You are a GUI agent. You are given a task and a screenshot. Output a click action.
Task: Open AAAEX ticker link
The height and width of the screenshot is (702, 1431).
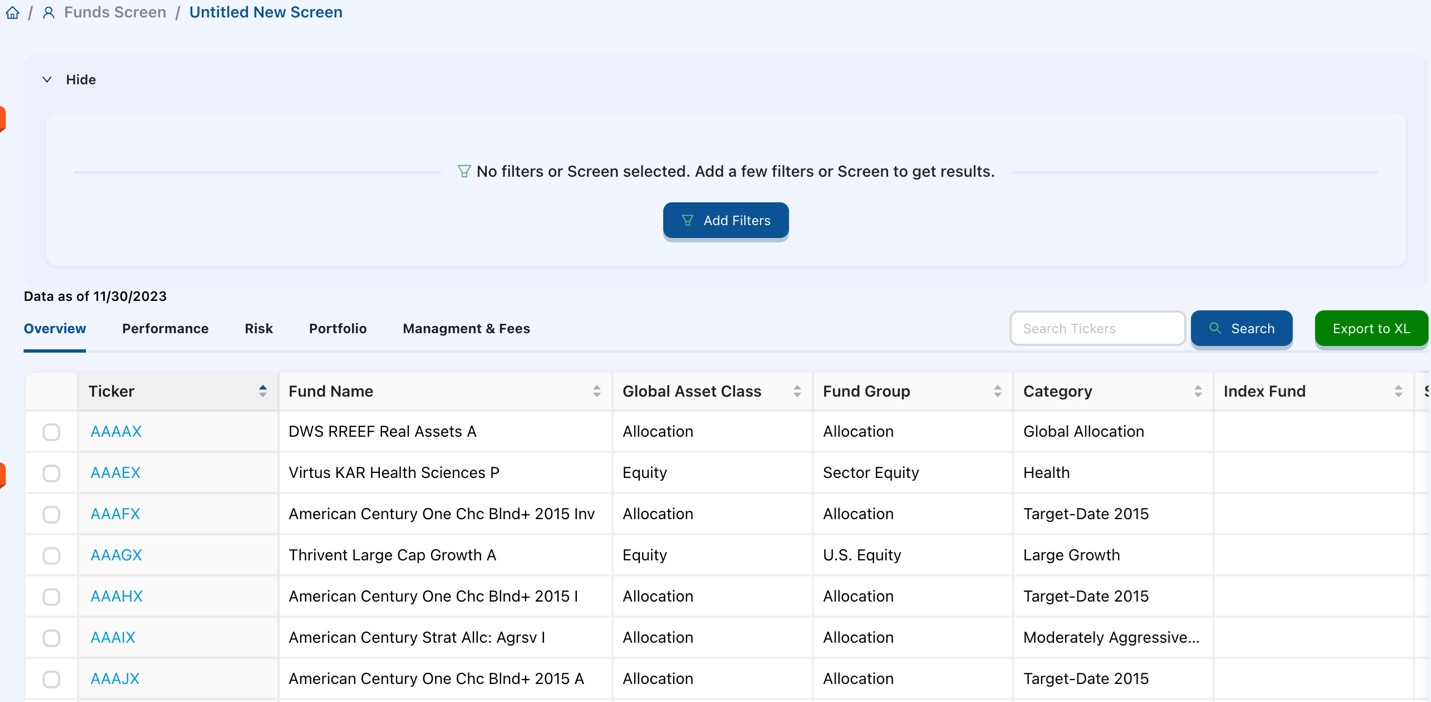coord(115,473)
